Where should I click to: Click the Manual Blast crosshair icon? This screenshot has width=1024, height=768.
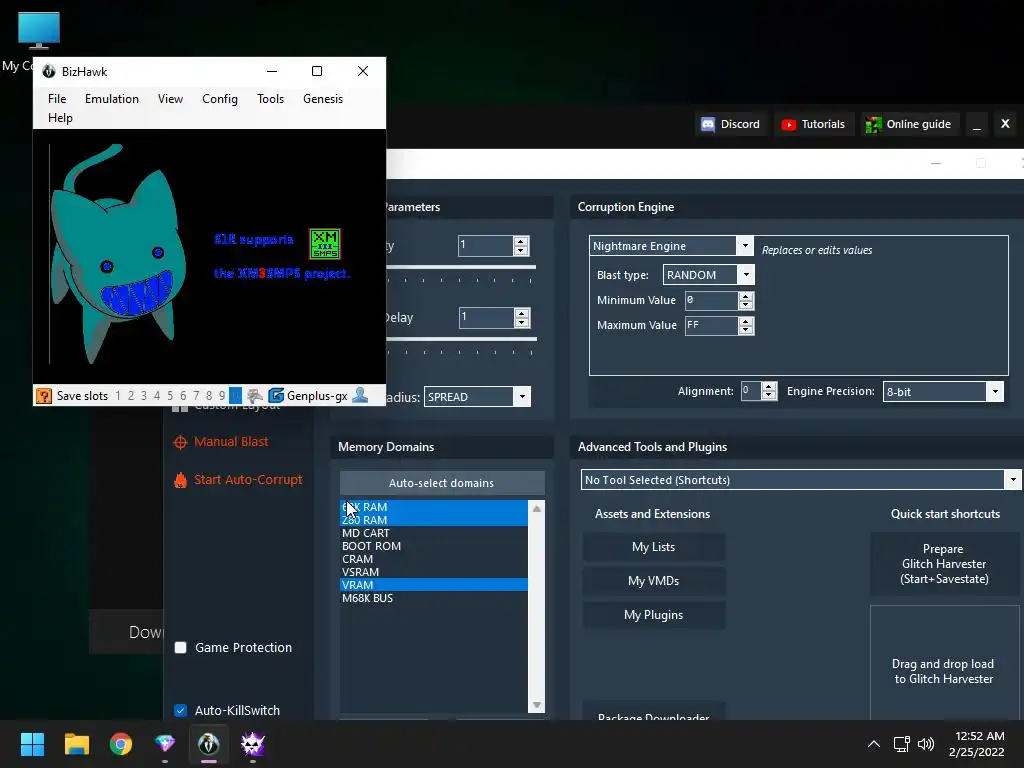(x=180, y=442)
